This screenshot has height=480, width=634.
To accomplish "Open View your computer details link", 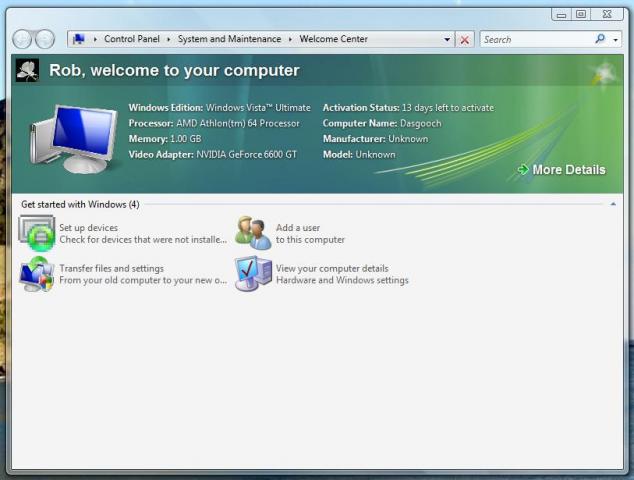I will point(332,269).
